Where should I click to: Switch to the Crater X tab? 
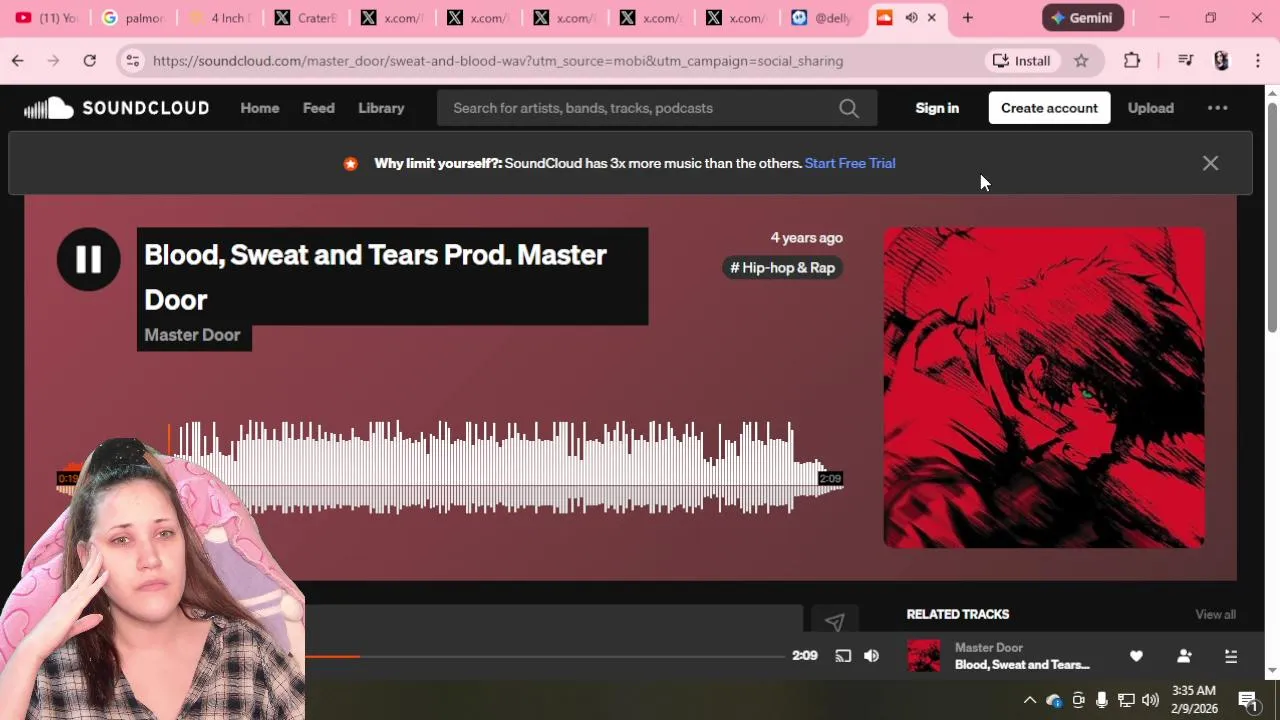coord(306,18)
